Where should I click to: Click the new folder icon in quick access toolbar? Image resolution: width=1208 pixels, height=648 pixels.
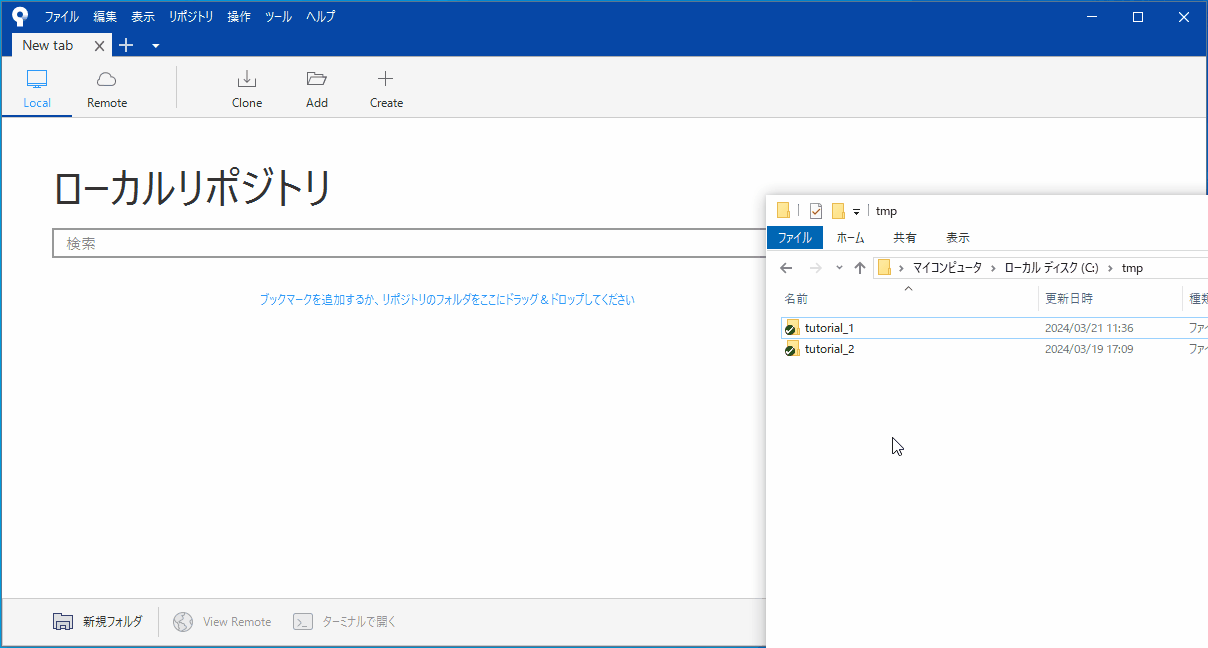click(x=839, y=211)
